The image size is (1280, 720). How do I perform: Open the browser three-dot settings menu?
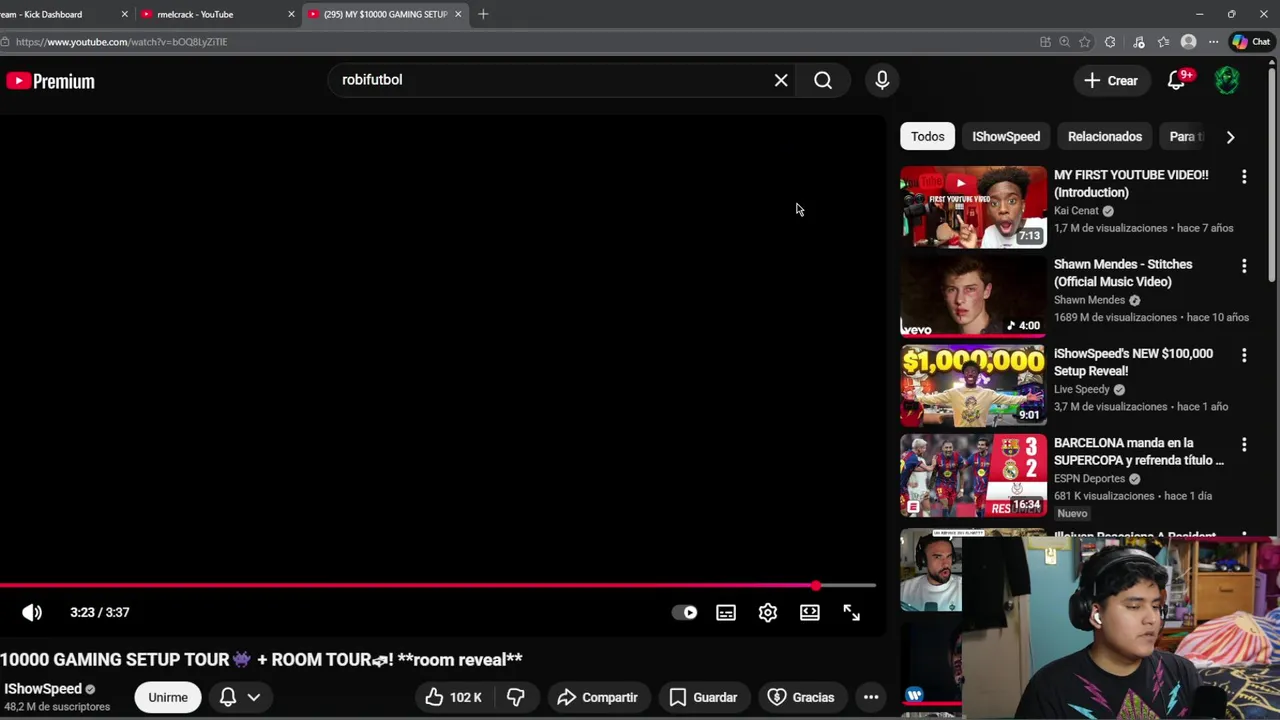click(1213, 42)
